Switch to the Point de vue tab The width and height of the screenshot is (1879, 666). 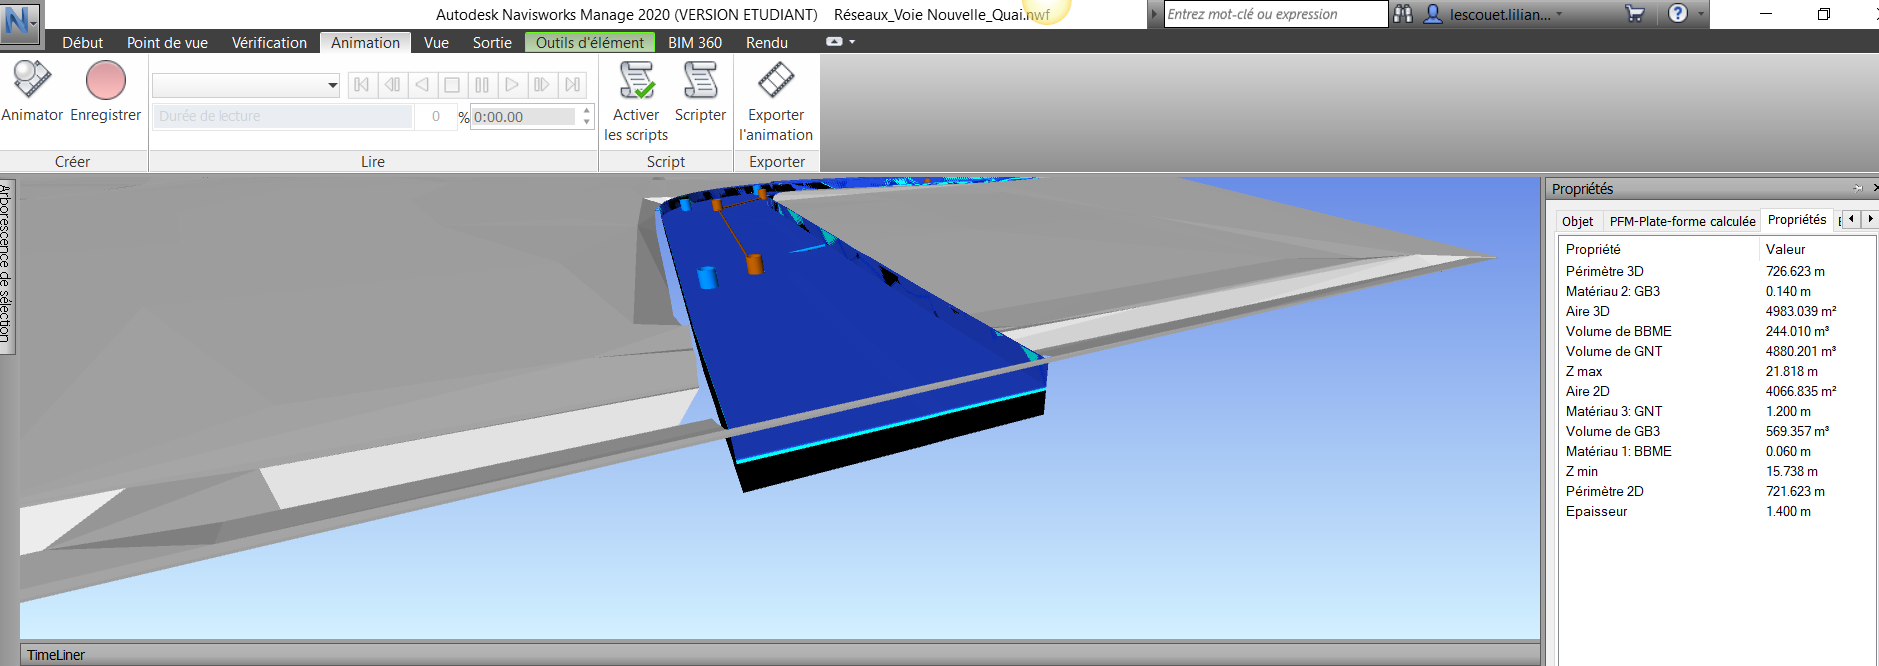[x=167, y=43]
